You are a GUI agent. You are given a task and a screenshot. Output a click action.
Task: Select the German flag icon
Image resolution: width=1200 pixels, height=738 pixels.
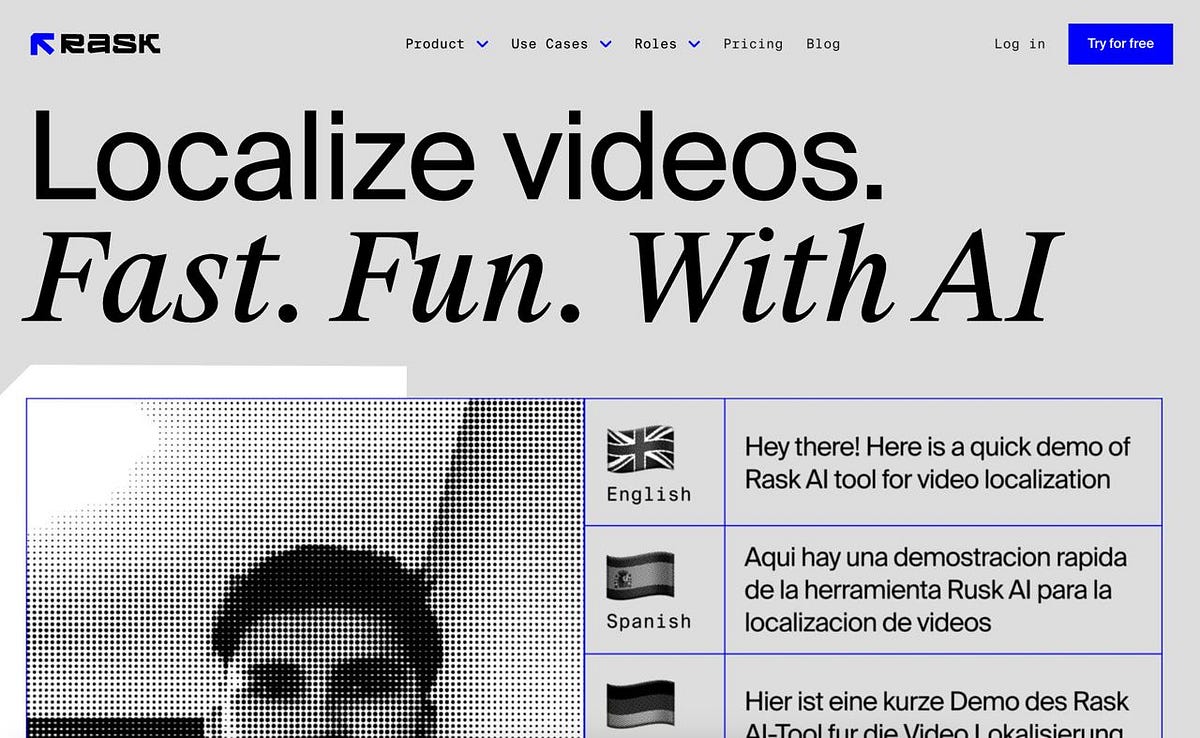pos(641,706)
